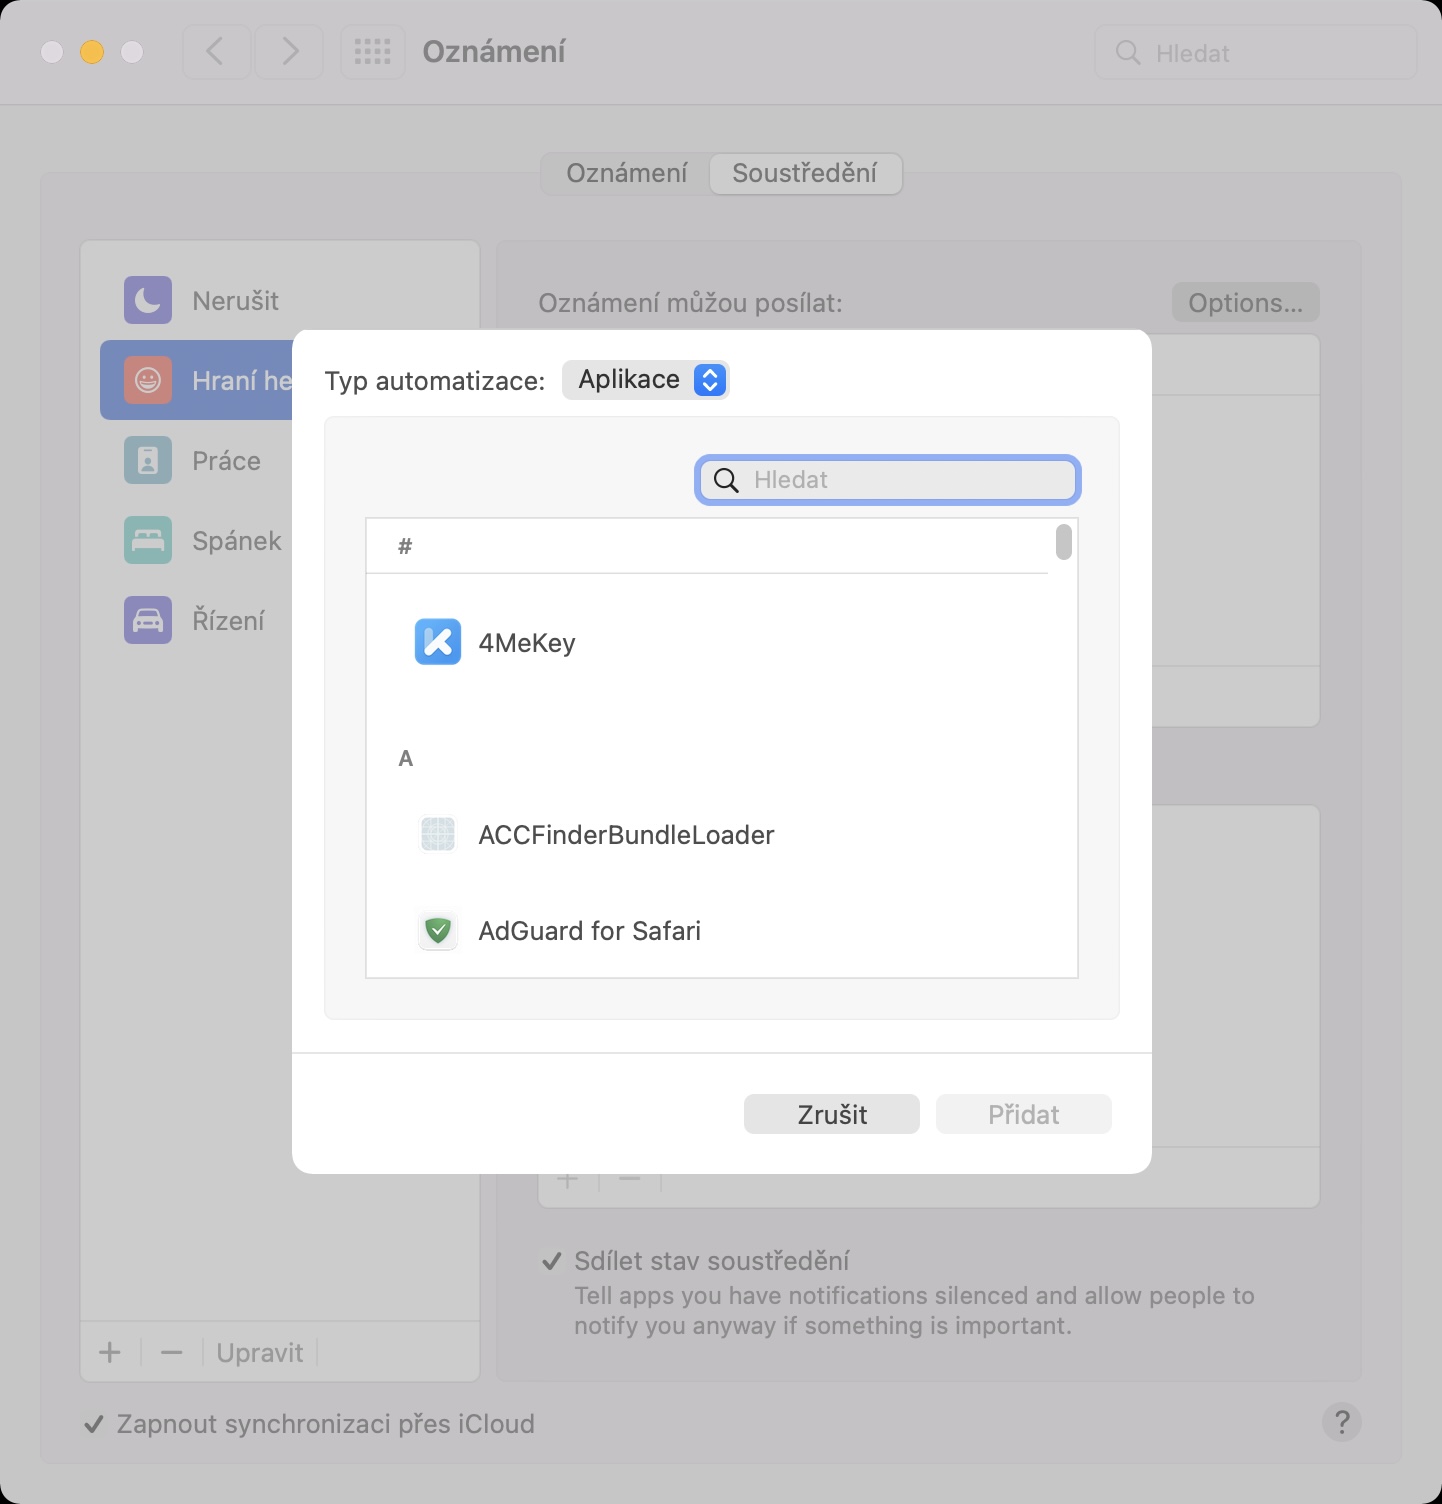Click the Upravit button in the sidebar
Viewport: 1442px width, 1504px height.
click(x=260, y=1353)
